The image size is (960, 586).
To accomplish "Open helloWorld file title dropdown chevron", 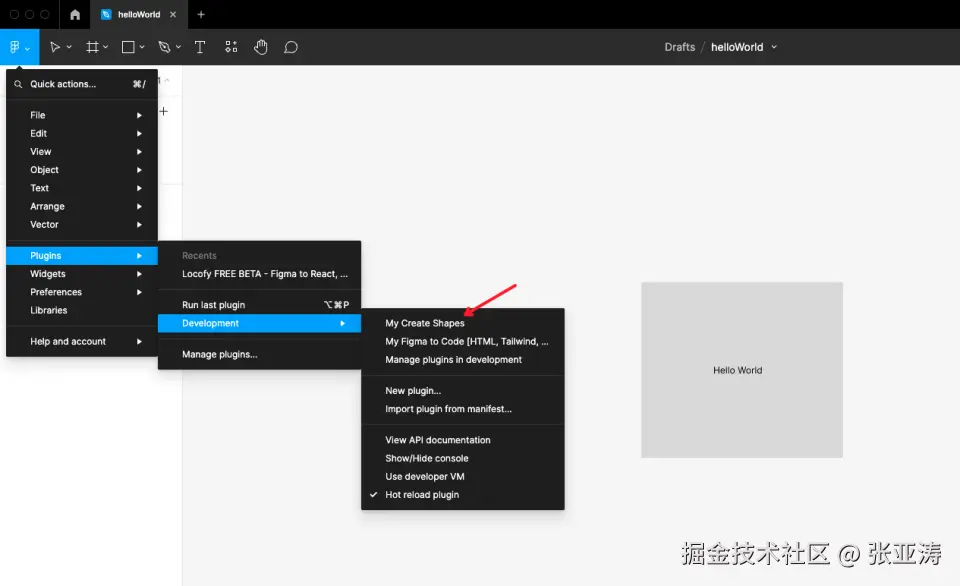I will 774,47.
